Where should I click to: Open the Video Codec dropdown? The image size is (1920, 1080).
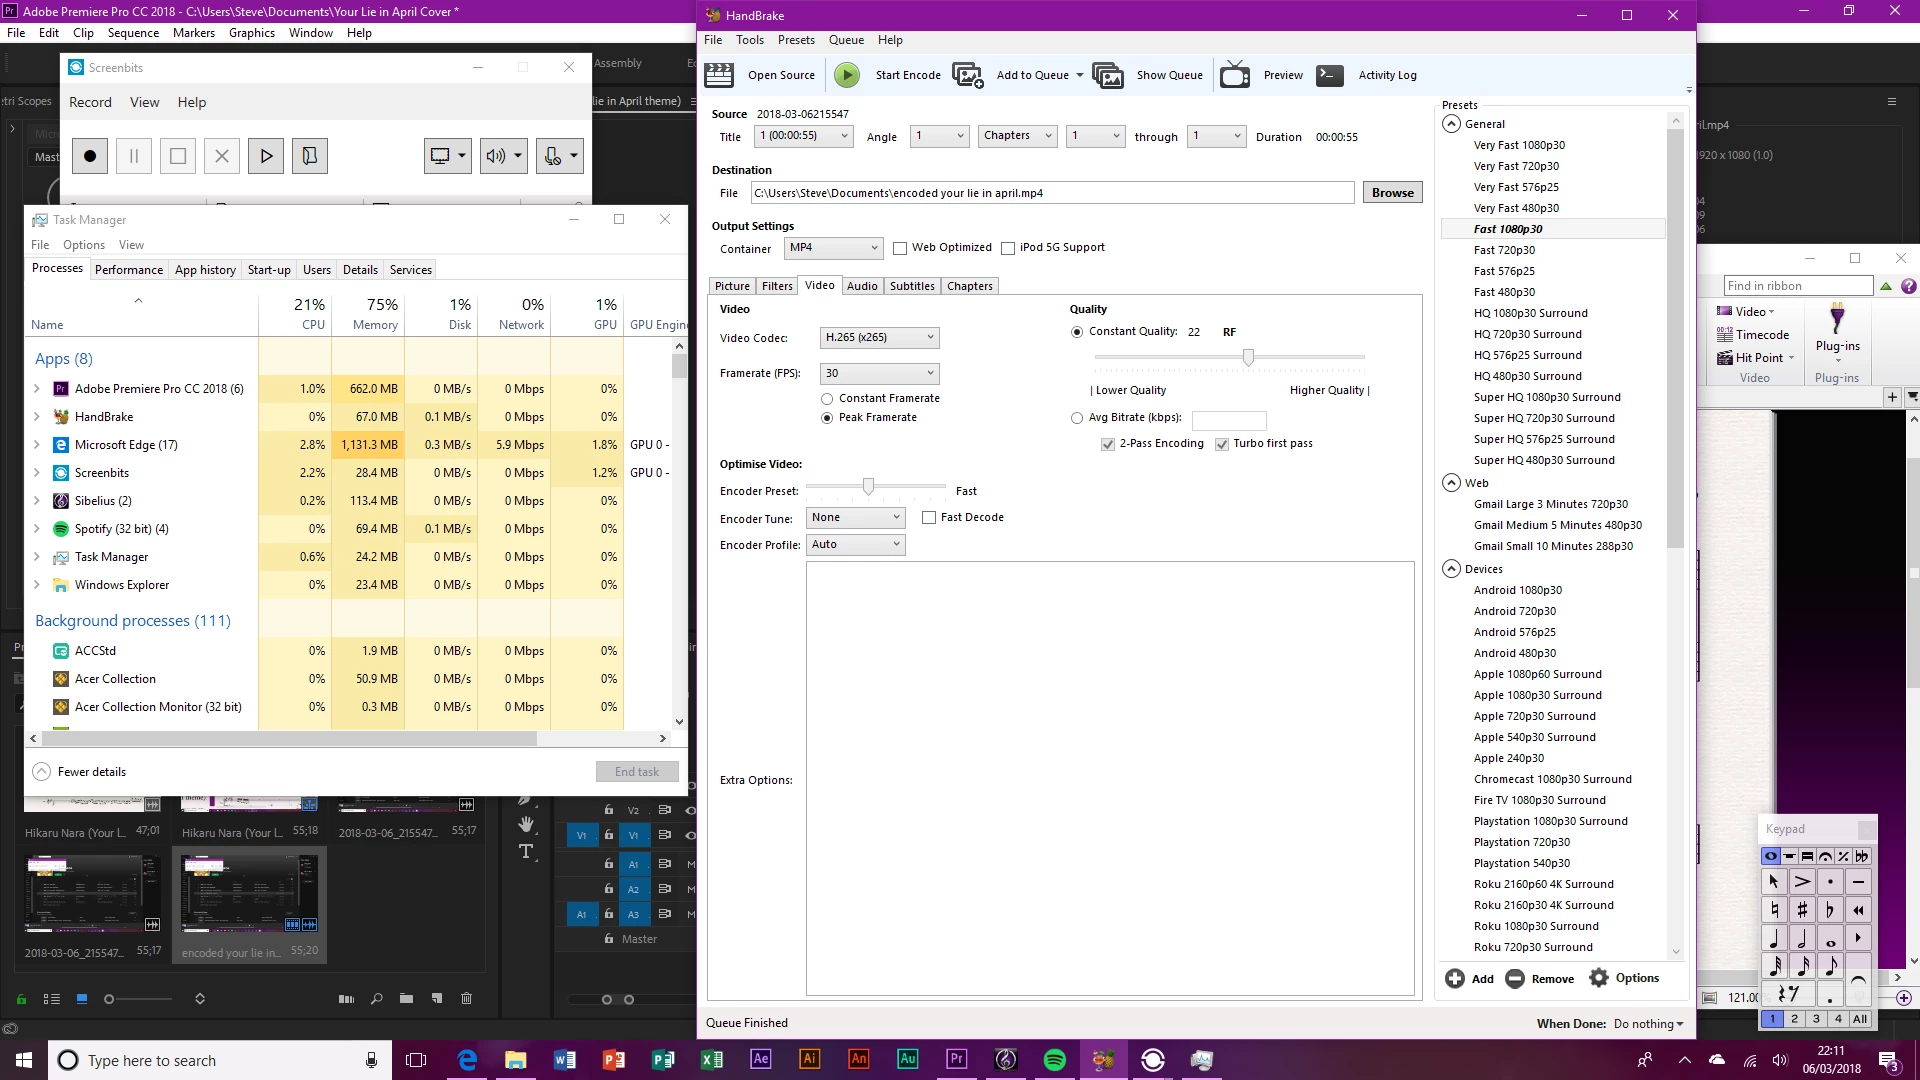coord(879,338)
